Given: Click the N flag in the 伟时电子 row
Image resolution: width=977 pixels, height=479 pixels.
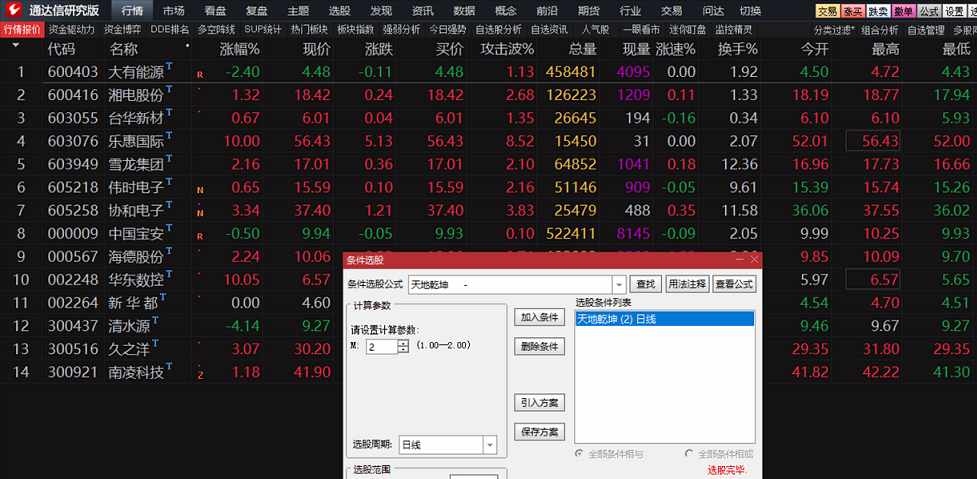Looking at the screenshot, I should coord(200,190).
